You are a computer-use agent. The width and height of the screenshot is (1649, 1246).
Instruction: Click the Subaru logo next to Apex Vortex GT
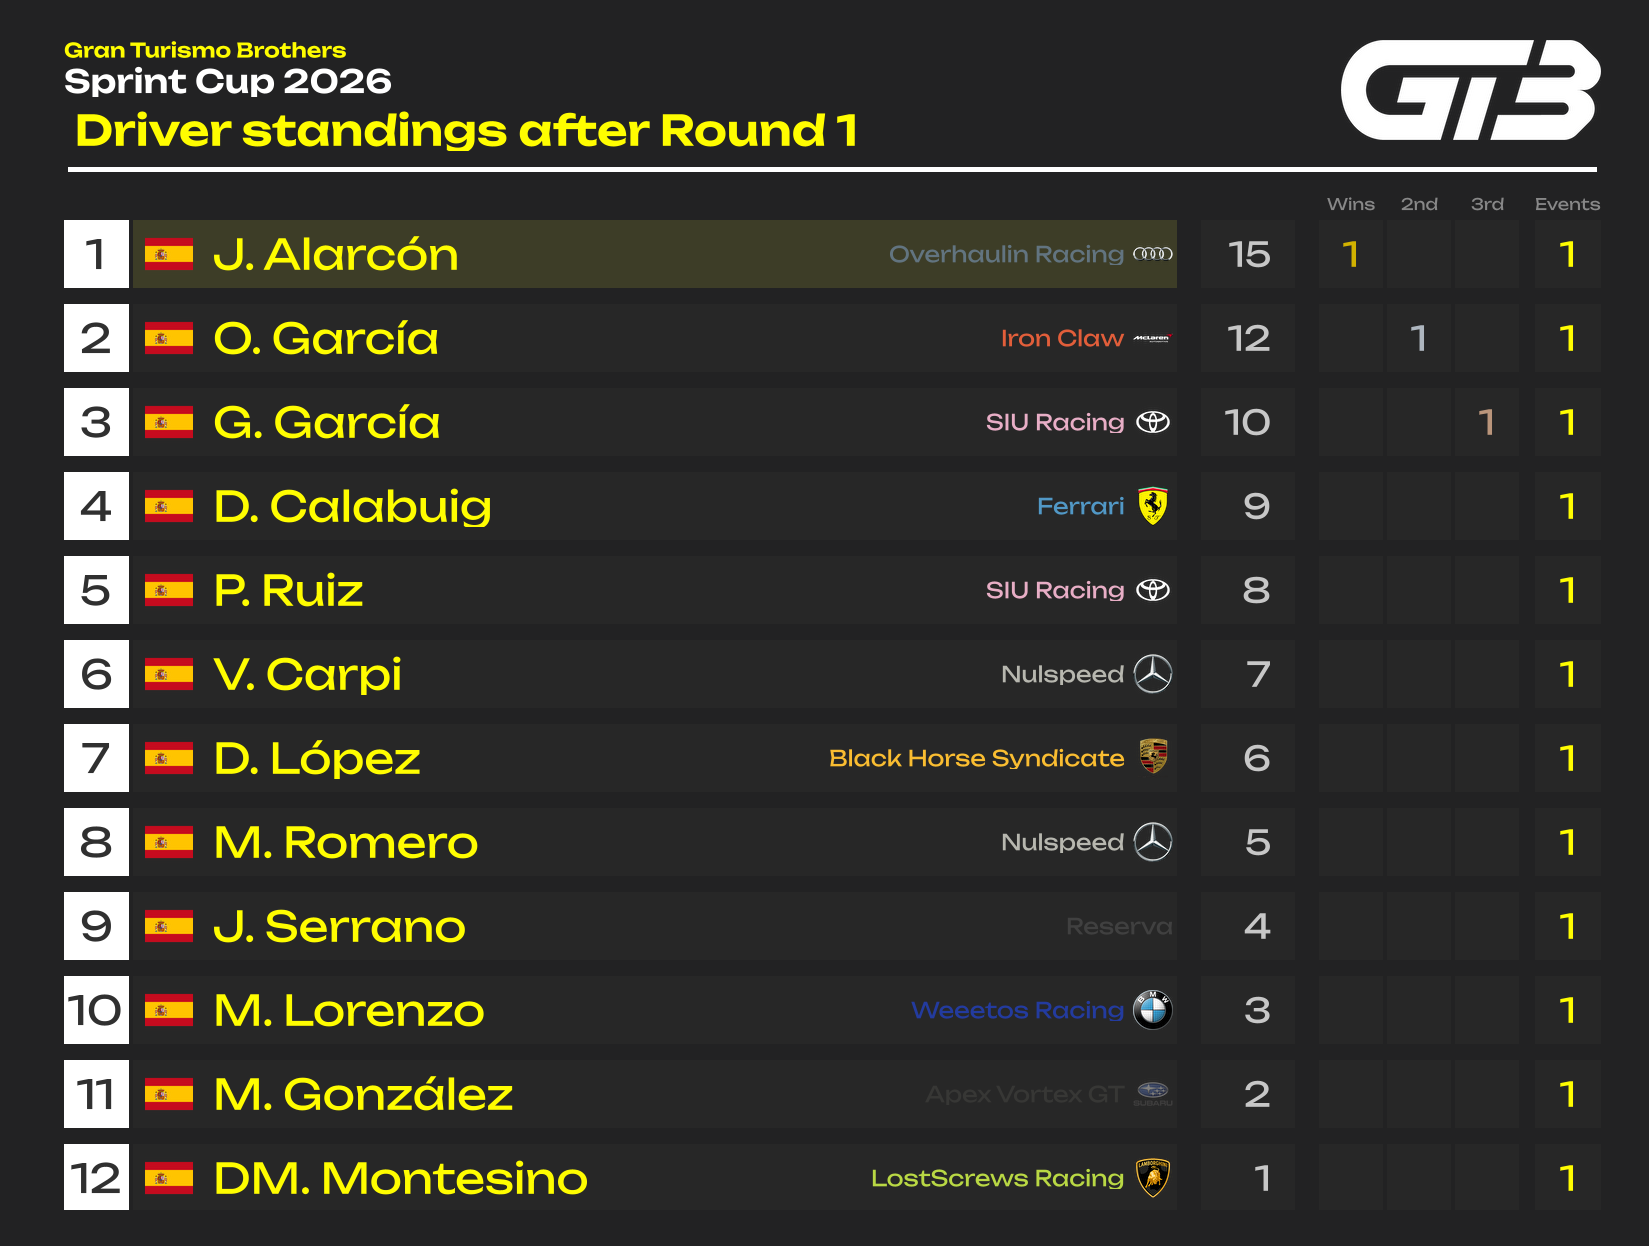(1153, 1093)
